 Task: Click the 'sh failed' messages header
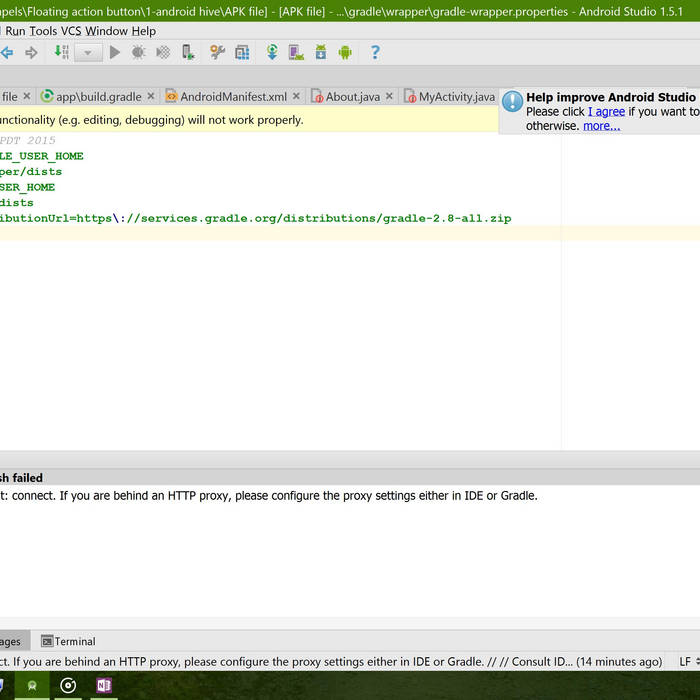tap(21, 478)
